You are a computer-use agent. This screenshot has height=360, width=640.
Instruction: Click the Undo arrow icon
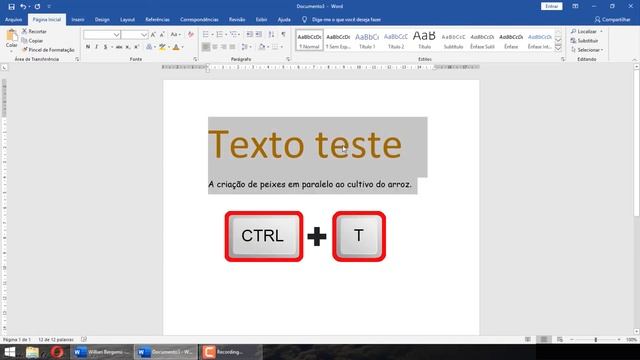click(x=23, y=7)
